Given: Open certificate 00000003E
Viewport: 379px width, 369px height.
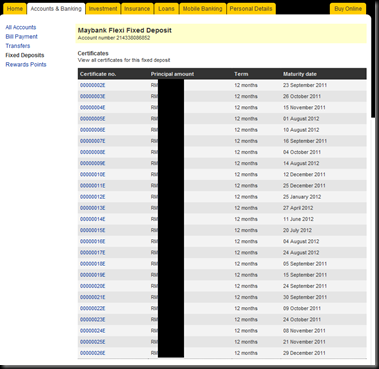Looking at the screenshot, I should (93, 96).
